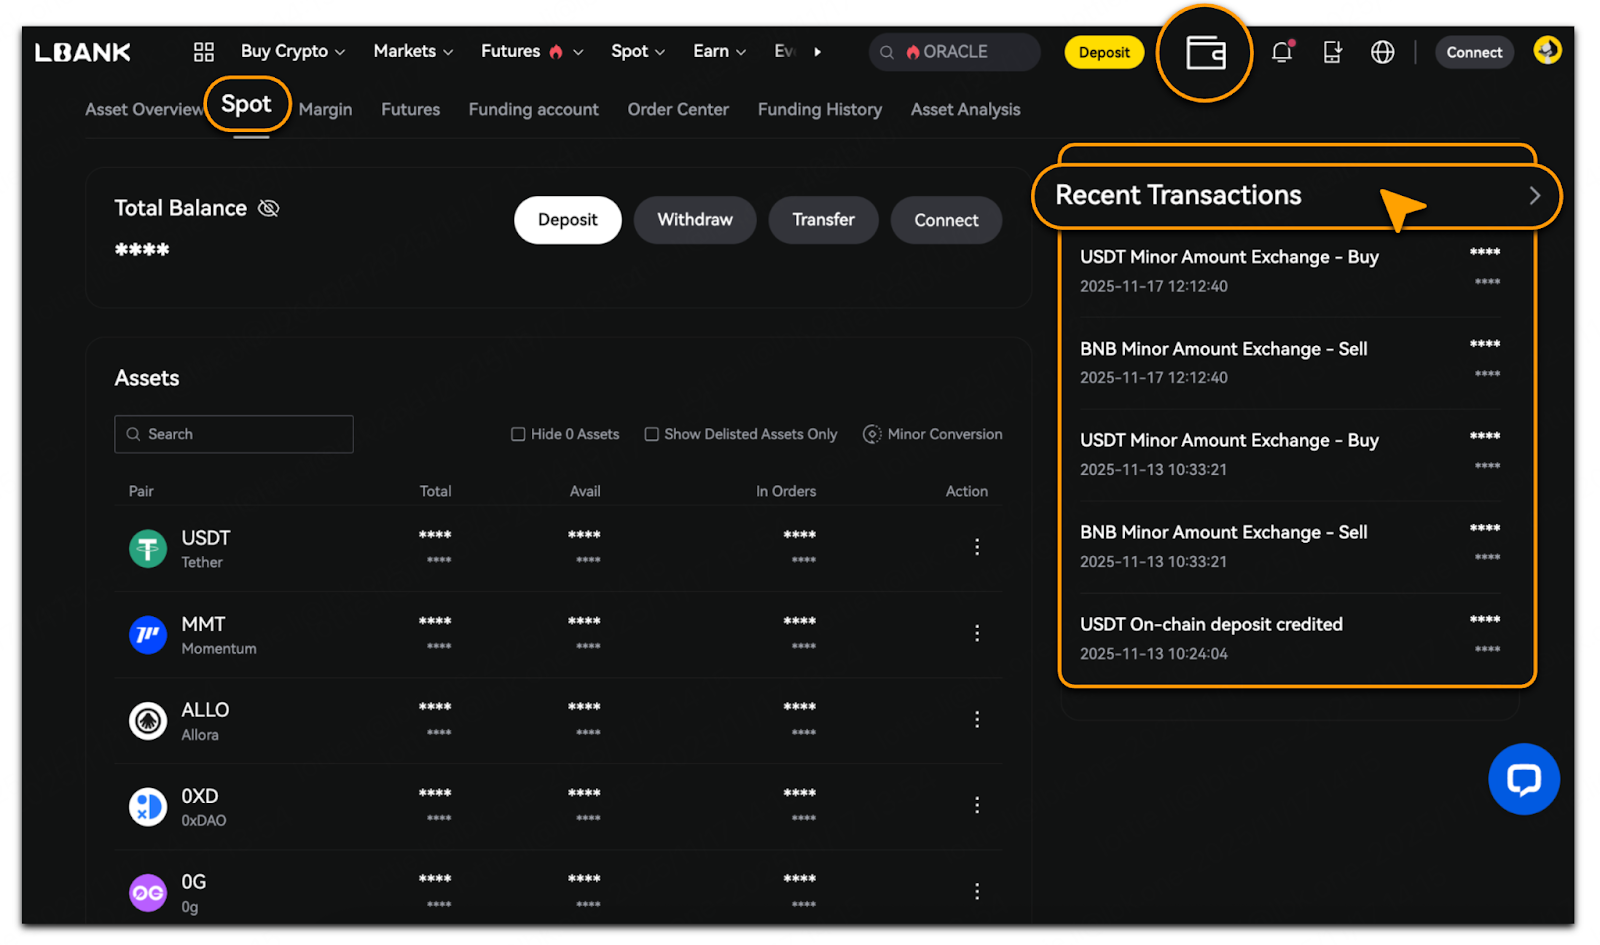Open the language globe icon
The image size is (1600, 945).
tap(1382, 52)
